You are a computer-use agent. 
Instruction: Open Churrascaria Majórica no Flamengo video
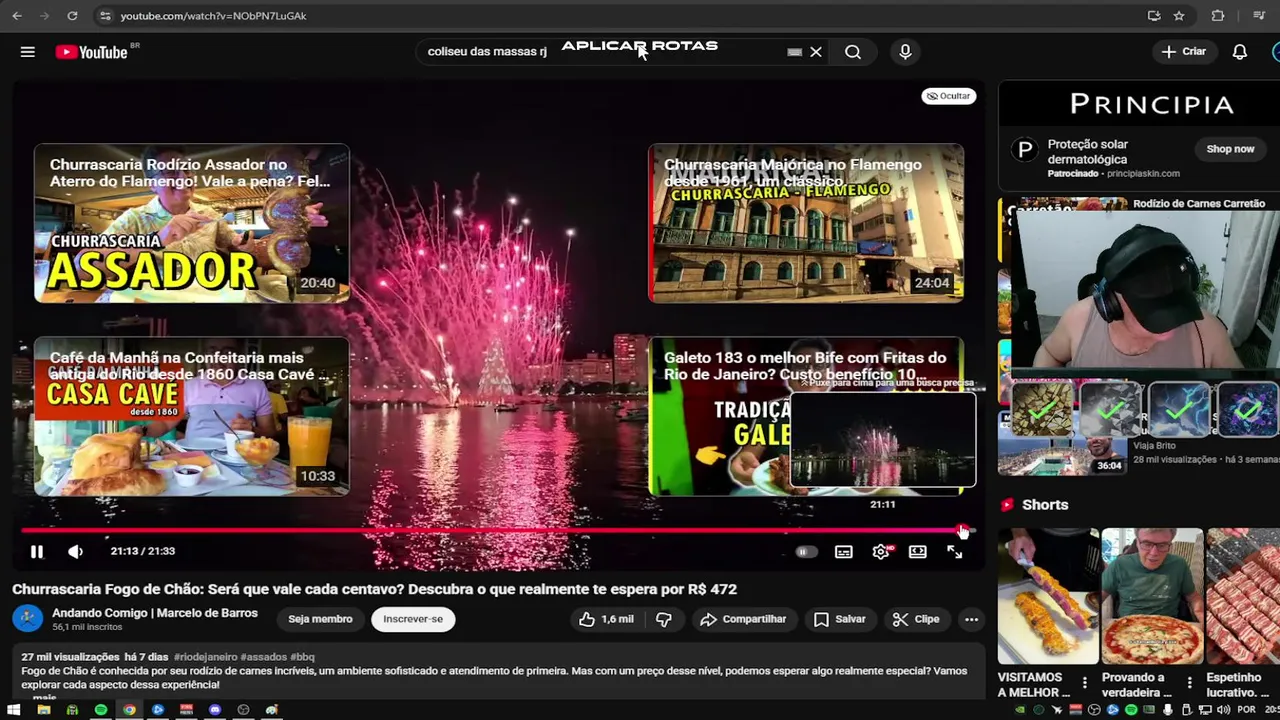[806, 223]
